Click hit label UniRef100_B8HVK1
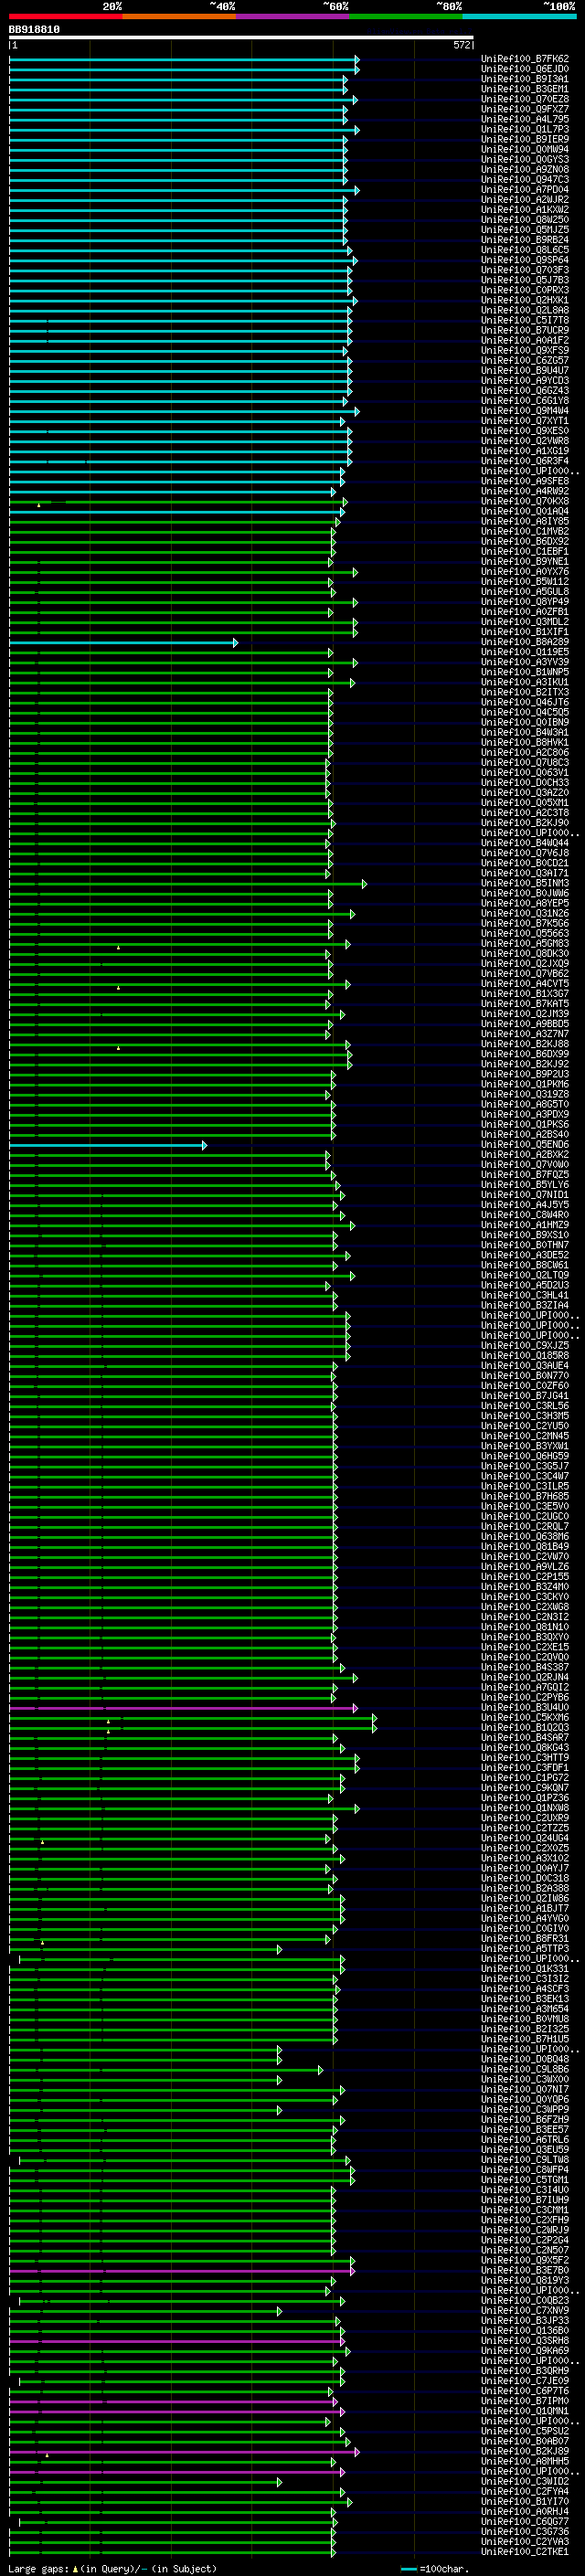585x2576 pixels. pos(525,742)
